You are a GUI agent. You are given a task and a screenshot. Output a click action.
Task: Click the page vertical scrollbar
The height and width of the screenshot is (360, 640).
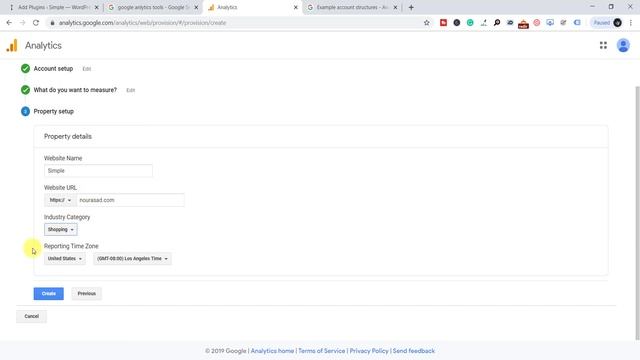637,212
